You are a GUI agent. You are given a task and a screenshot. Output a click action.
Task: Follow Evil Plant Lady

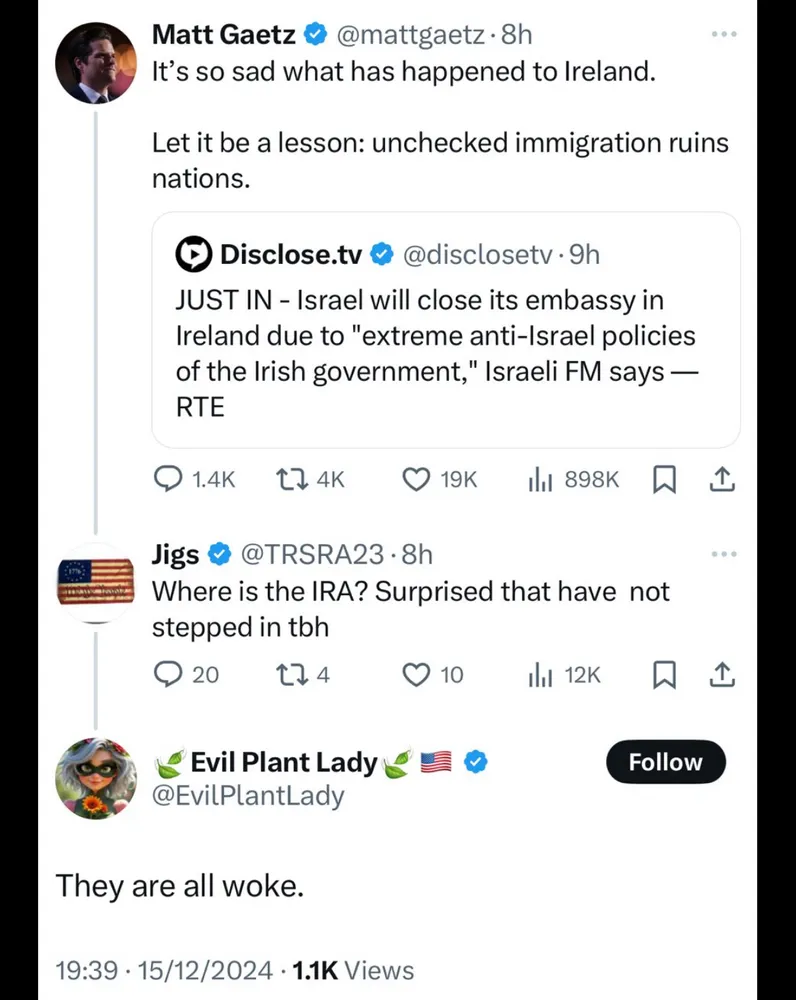[665, 762]
